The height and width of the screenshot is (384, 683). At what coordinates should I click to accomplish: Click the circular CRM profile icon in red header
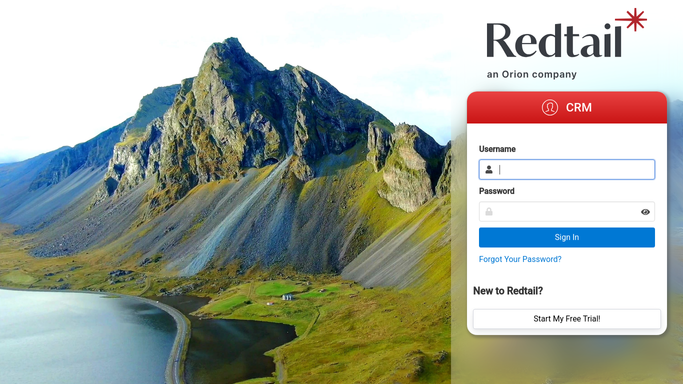pyautogui.click(x=550, y=107)
